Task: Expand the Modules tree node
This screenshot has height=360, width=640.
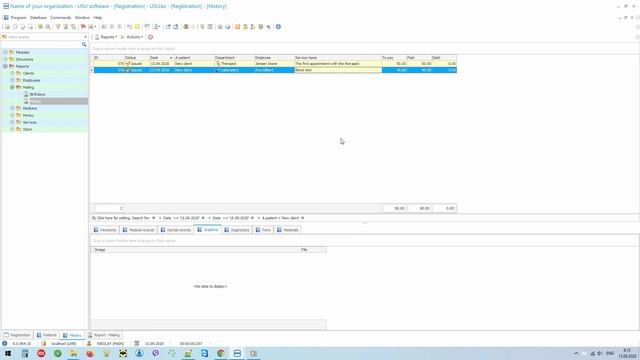Action: point(5,52)
